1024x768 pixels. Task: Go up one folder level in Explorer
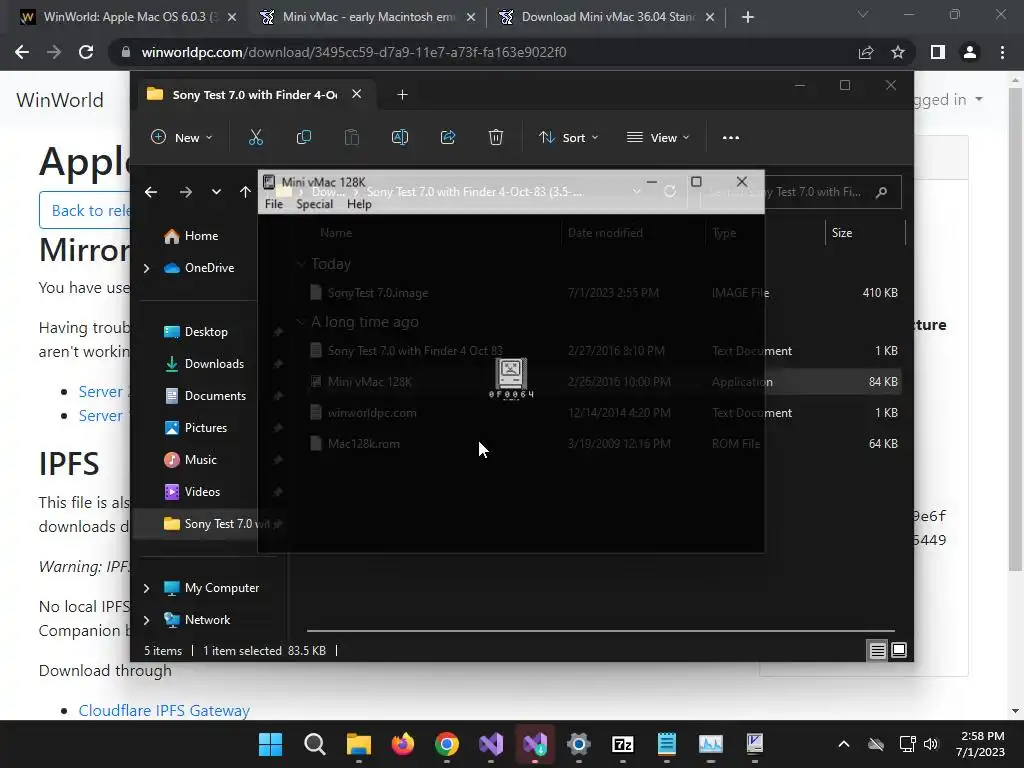point(245,192)
